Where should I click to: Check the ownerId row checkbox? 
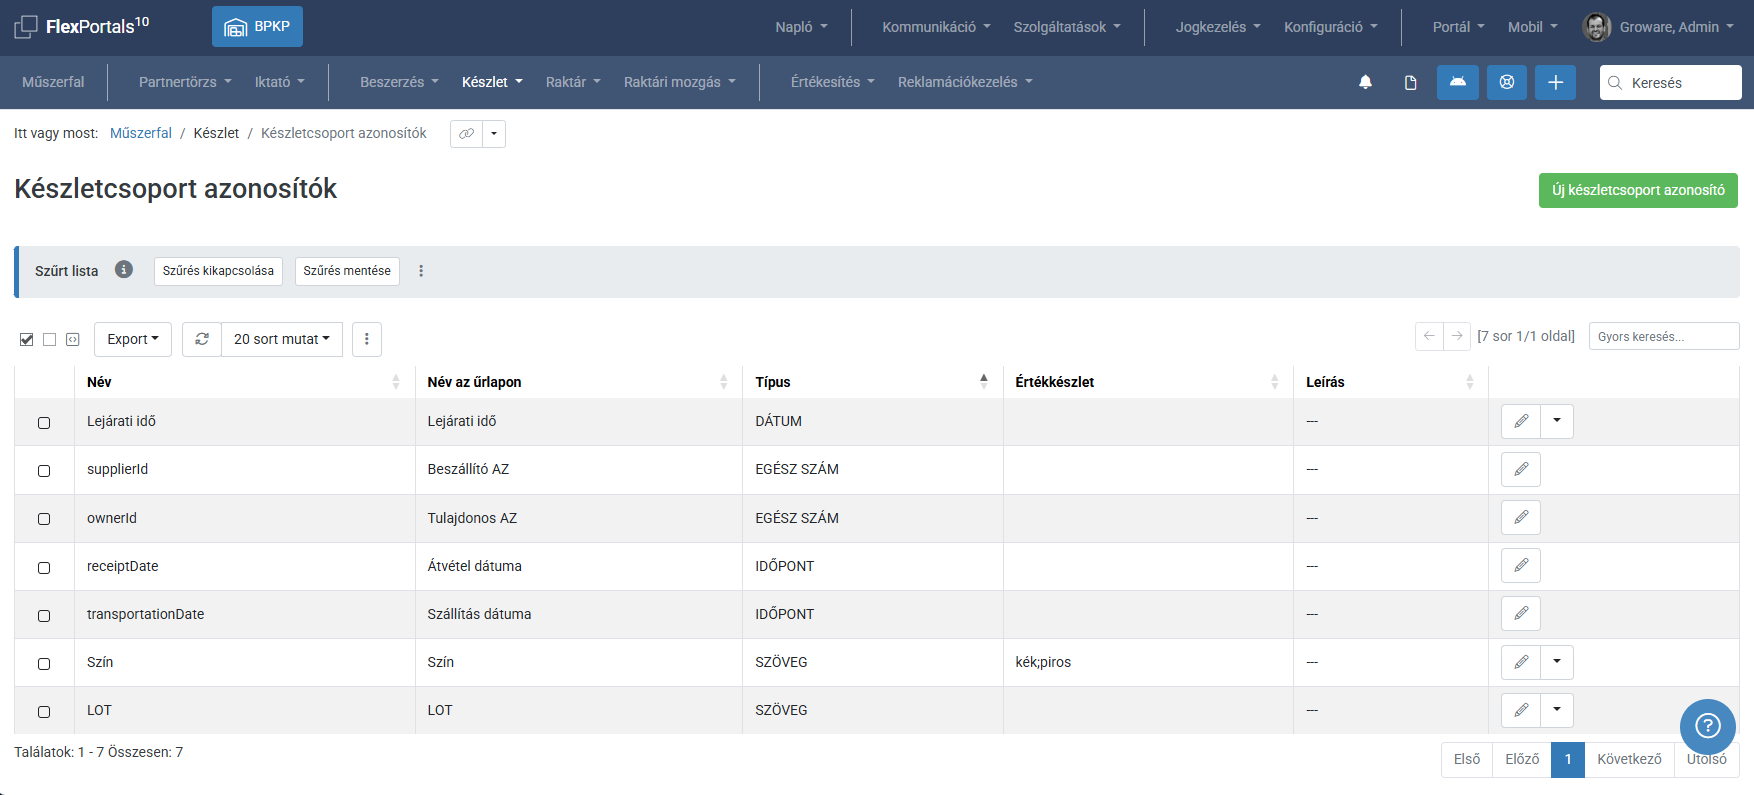coord(44,519)
